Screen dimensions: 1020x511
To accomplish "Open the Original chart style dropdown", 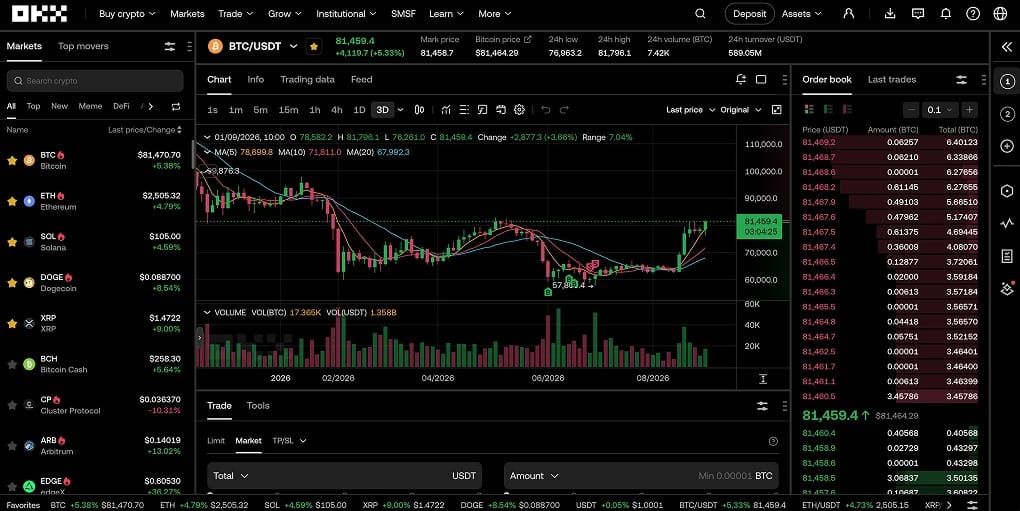I will [741, 110].
